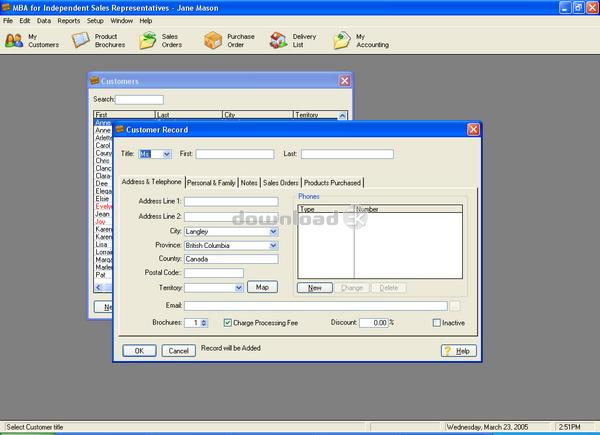The image size is (600, 435).
Task: Open the Reports menu
Action: tap(69, 21)
